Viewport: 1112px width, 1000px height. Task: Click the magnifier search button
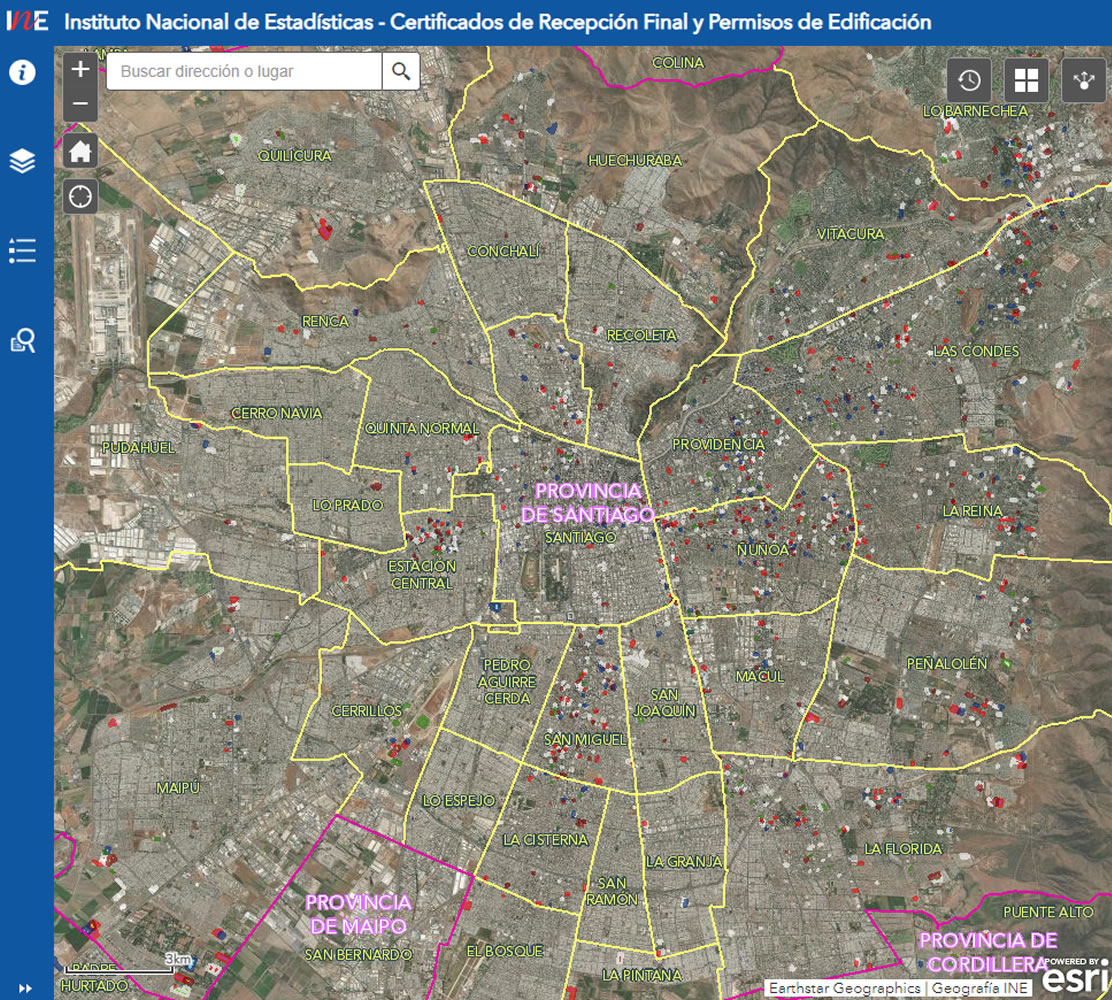pyautogui.click(x=401, y=71)
